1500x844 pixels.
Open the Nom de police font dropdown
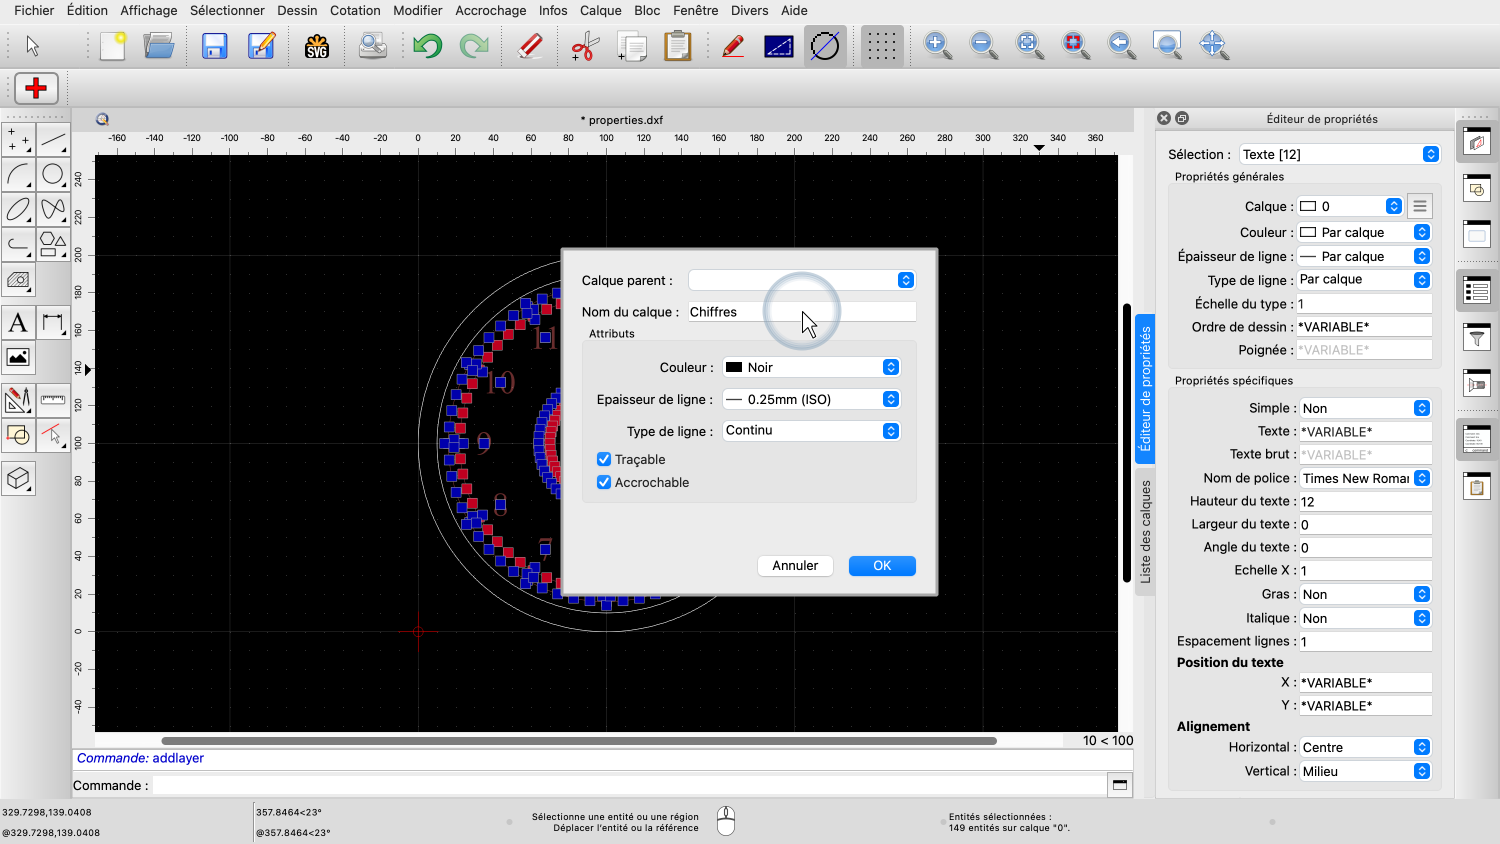[1365, 479]
